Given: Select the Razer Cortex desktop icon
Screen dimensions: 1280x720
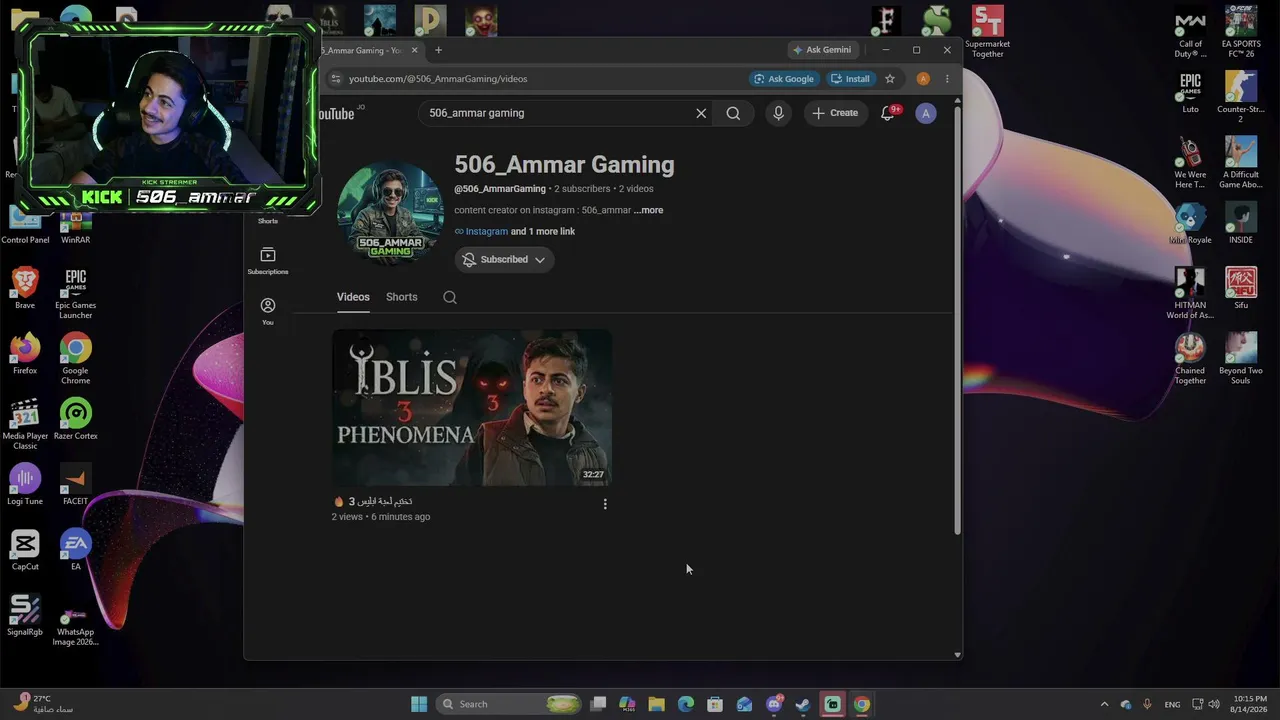Looking at the screenshot, I should [x=75, y=419].
